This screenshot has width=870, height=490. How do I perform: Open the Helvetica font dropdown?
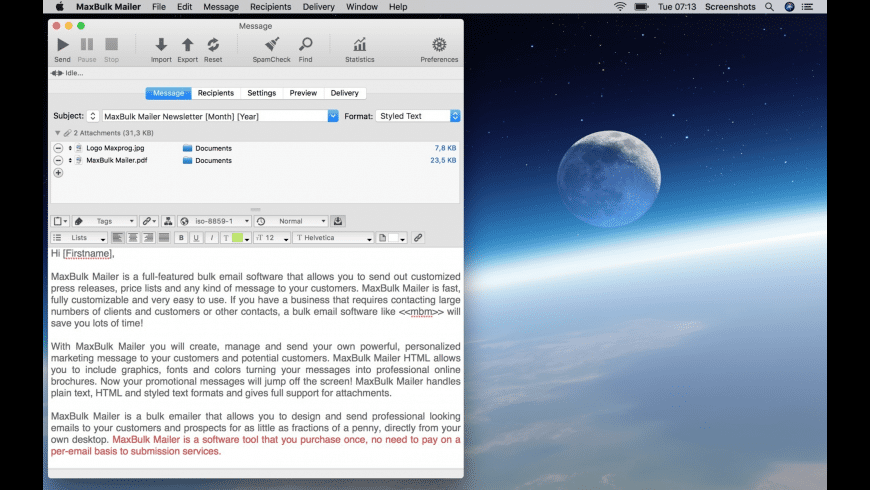click(x=333, y=238)
